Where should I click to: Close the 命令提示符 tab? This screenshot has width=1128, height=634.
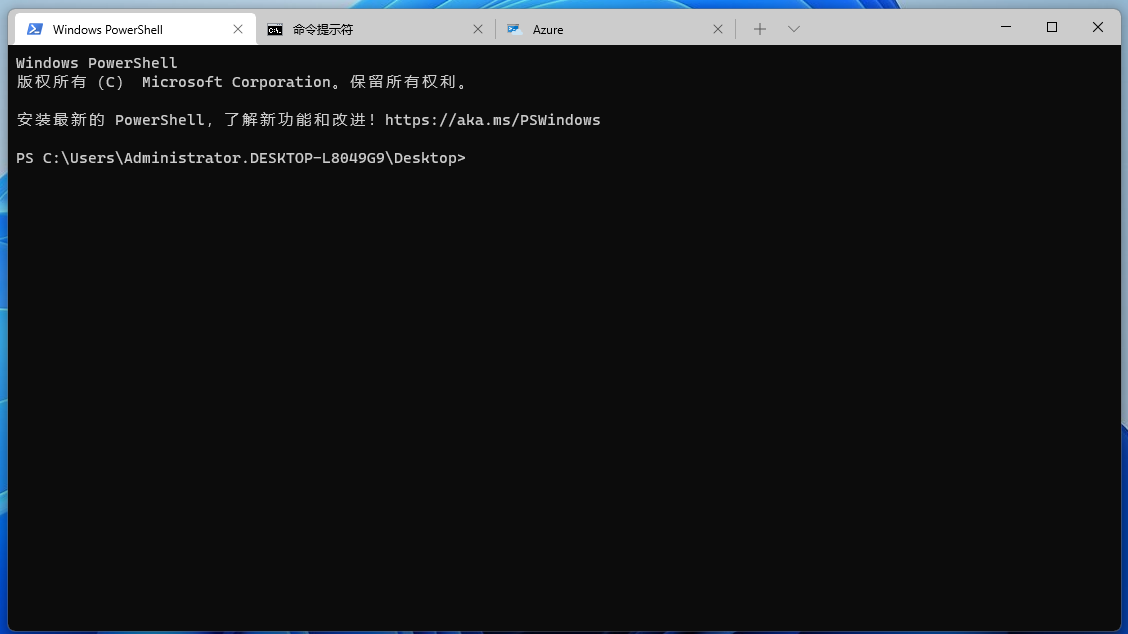478,29
